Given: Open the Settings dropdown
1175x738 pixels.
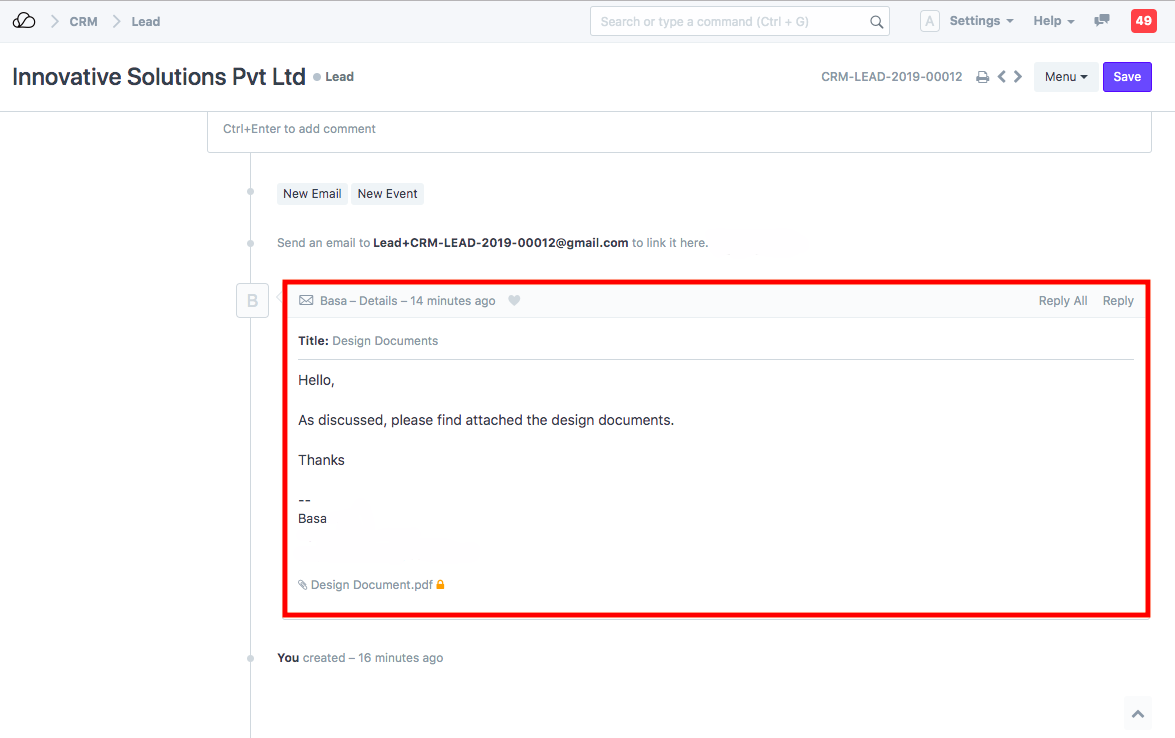Looking at the screenshot, I should click(x=981, y=21).
